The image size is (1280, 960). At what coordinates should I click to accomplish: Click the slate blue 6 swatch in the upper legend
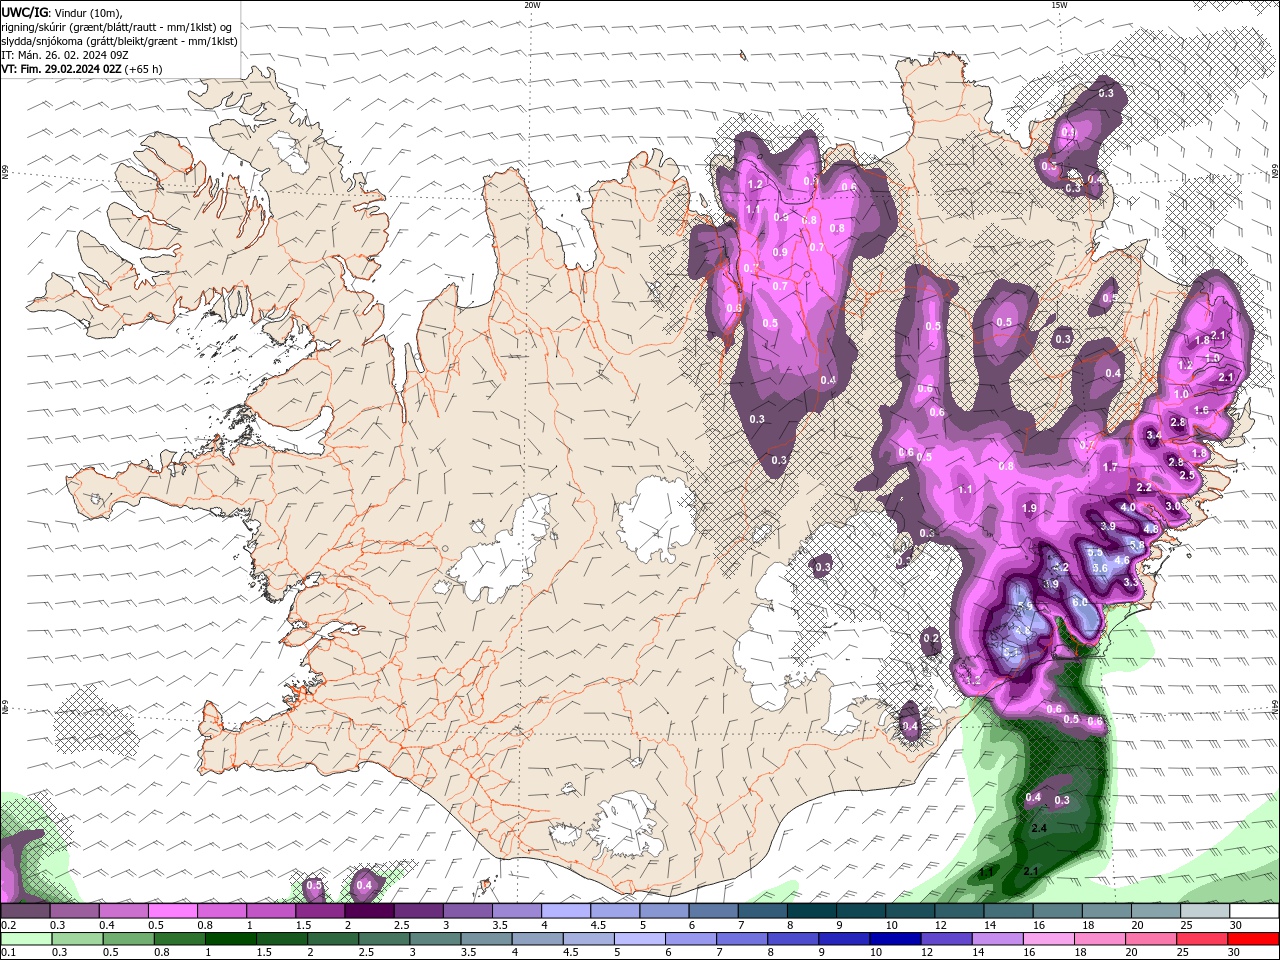[x=713, y=911]
